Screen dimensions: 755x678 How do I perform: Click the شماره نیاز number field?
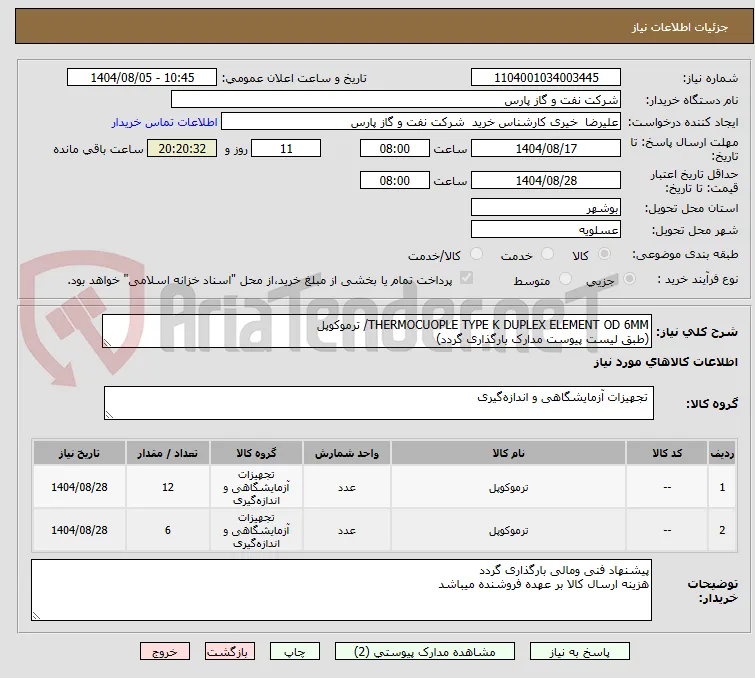click(x=546, y=78)
